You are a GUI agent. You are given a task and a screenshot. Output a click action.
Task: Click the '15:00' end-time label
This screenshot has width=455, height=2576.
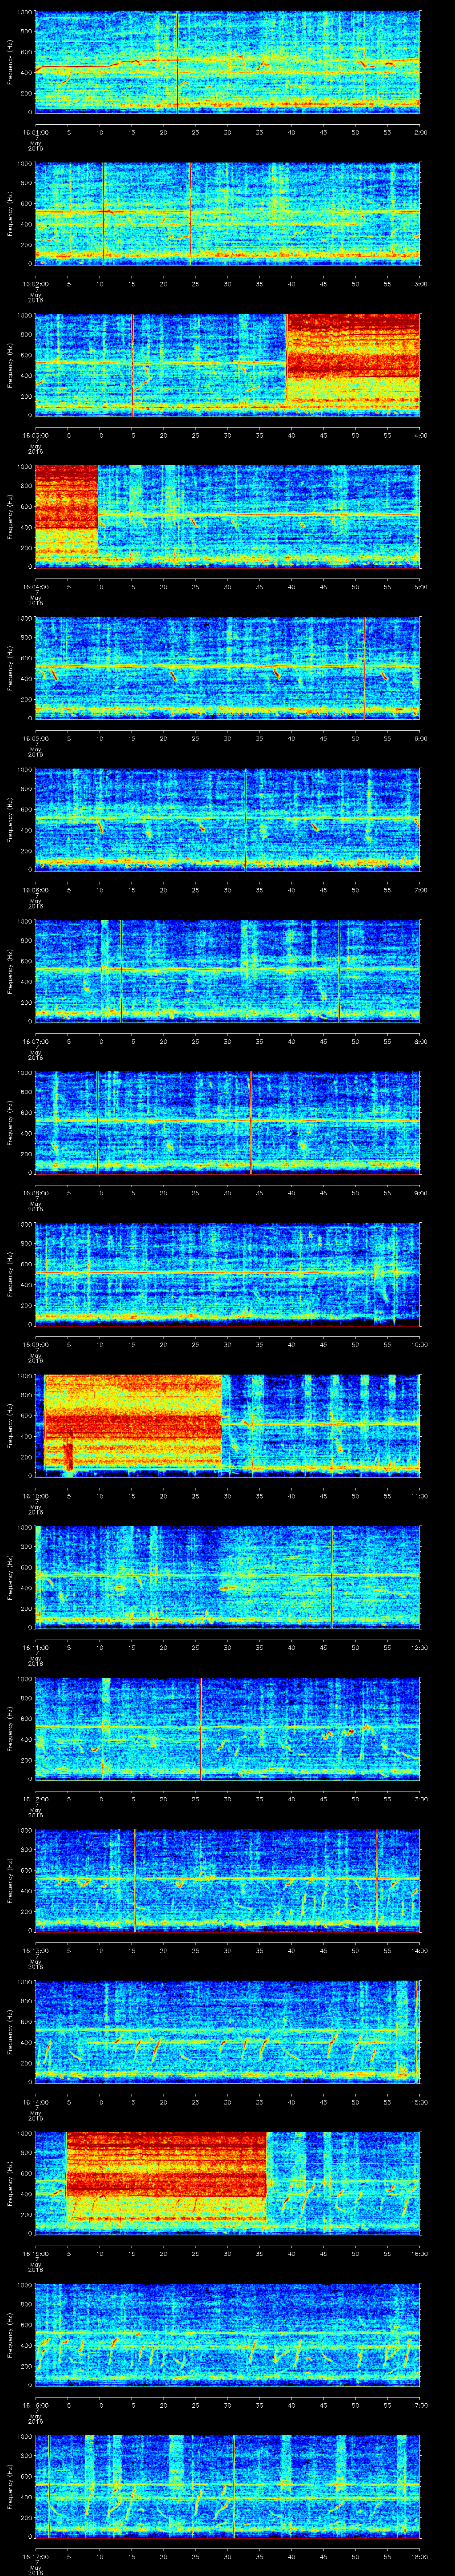420,2102
